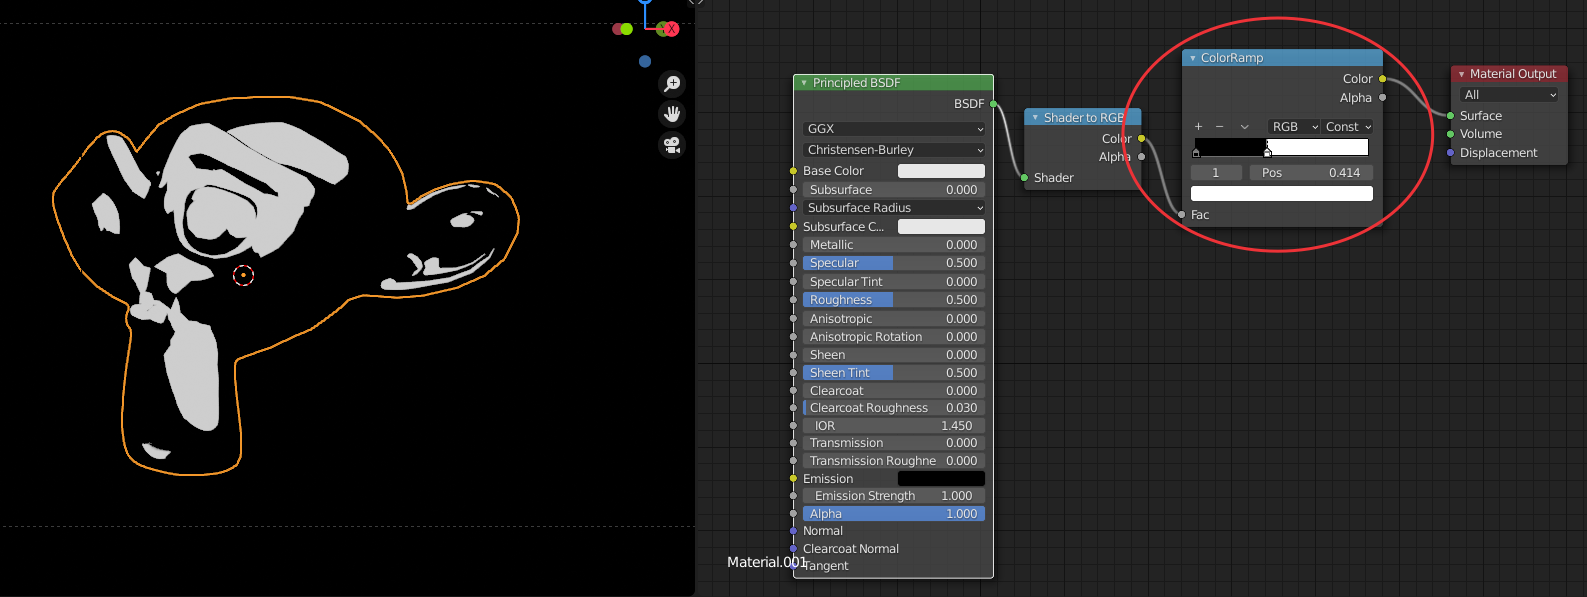Image resolution: width=1587 pixels, height=597 pixels.
Task: Click the black Emission color swatch
Action: 941,479
